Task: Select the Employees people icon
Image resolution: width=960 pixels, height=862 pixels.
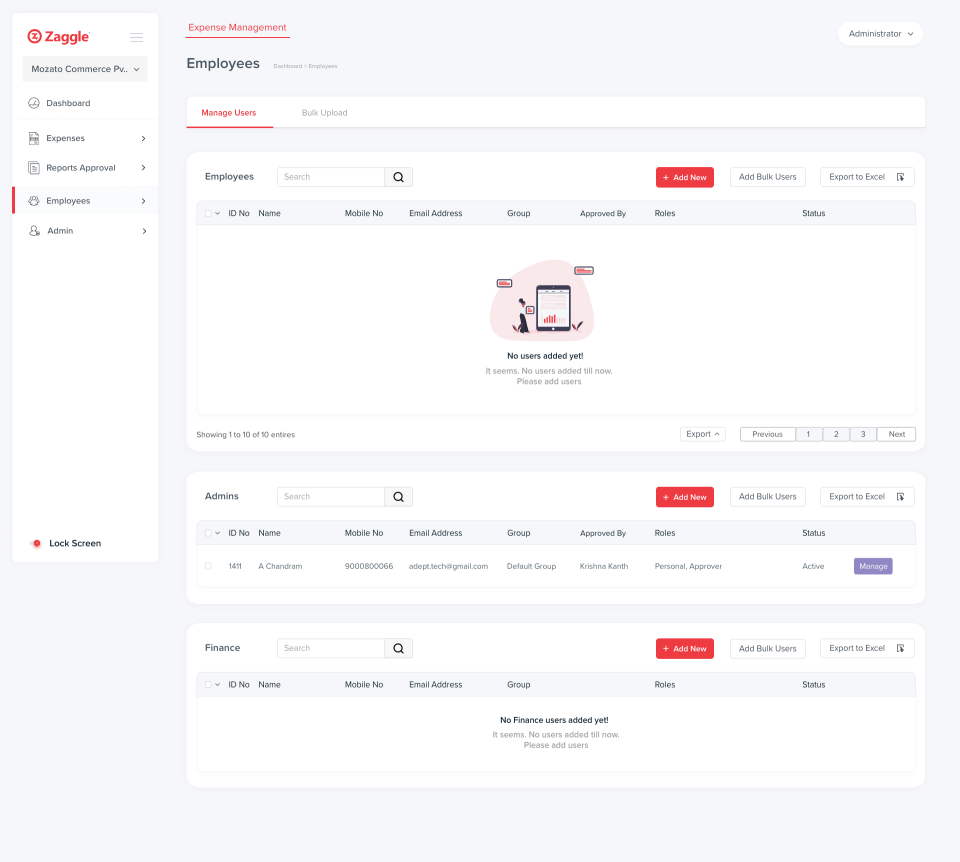Action: pyautogui.click(x=33, y=200)
